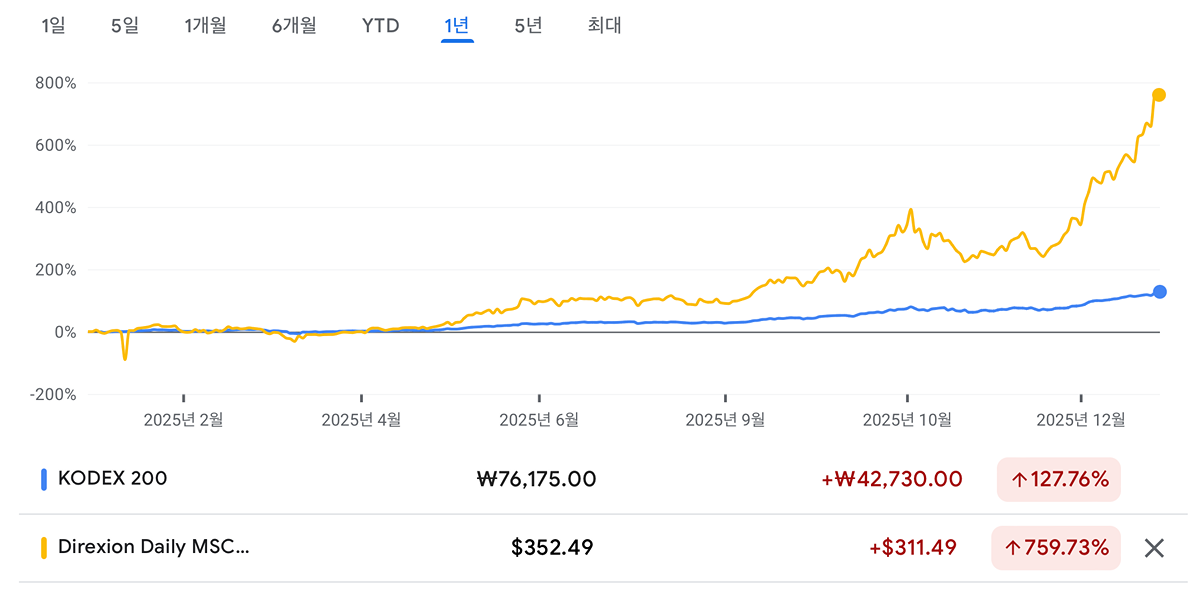Viewport: 1200px width, 592px height.
Task: Click the blue endpoint dot on chart
Action: (1159, 292)
